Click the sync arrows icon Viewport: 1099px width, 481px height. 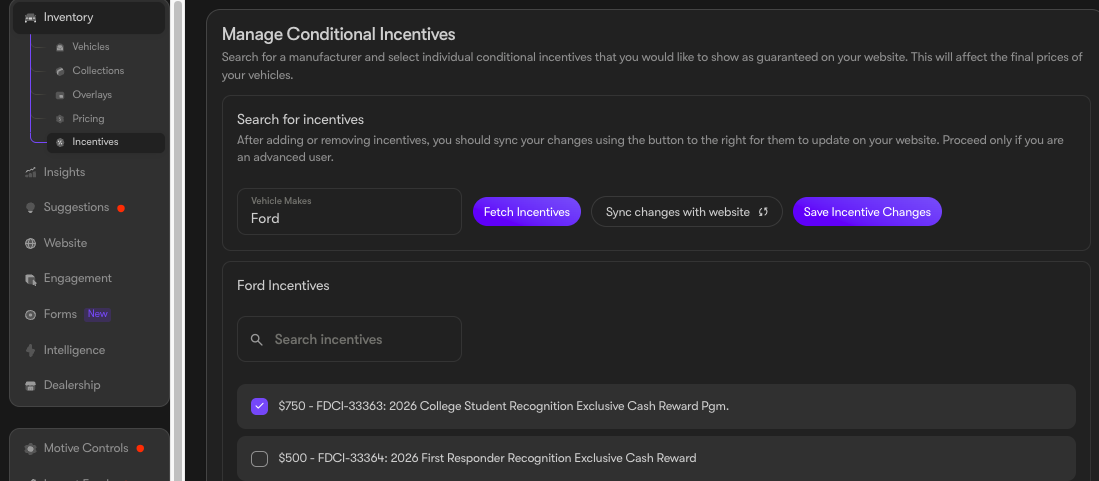point(764,212)
